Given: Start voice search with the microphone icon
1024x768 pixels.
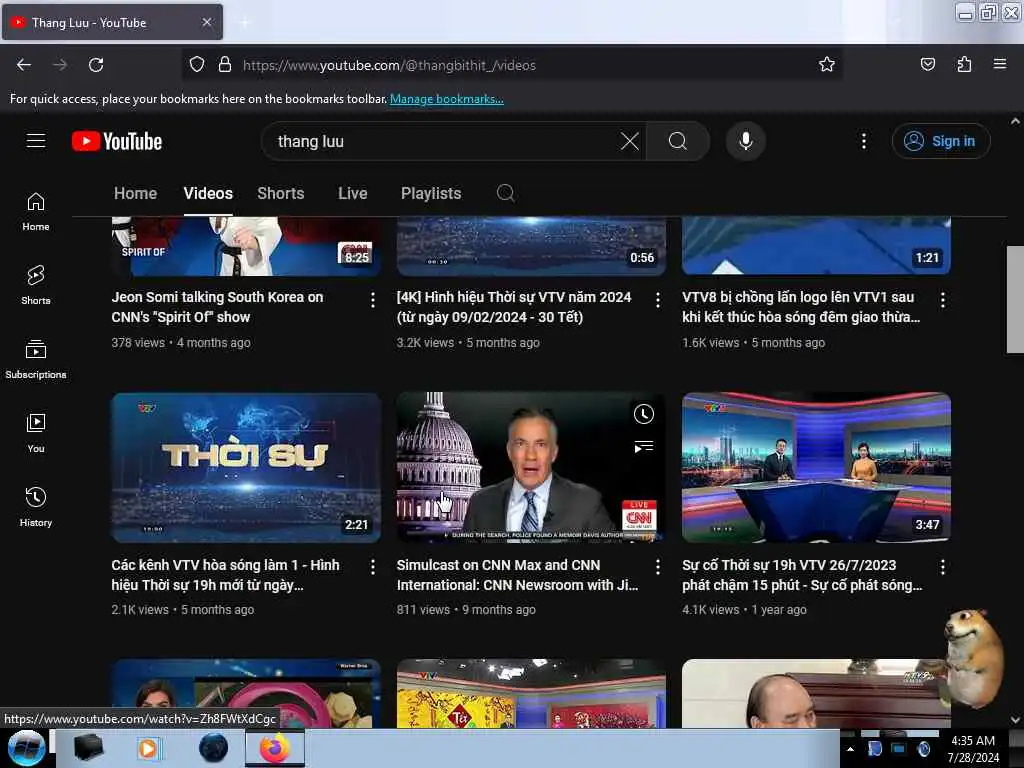Looking at the screenshot, I should (745, 141).
